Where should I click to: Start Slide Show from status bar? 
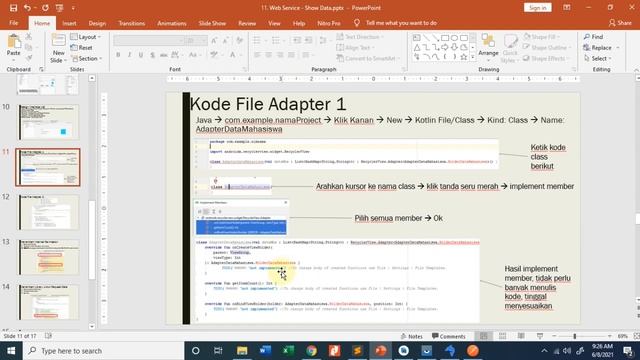(x=540, y=336)
